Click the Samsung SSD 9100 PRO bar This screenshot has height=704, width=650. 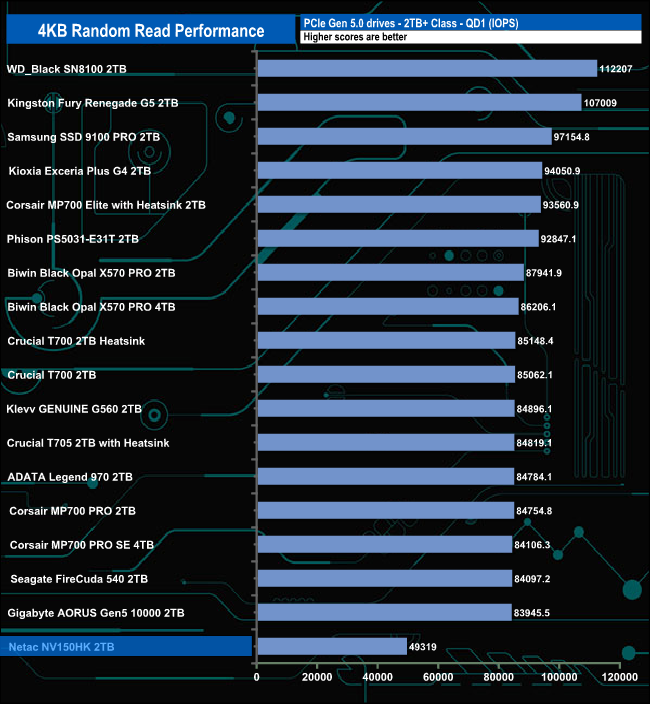tap(404, 136)
